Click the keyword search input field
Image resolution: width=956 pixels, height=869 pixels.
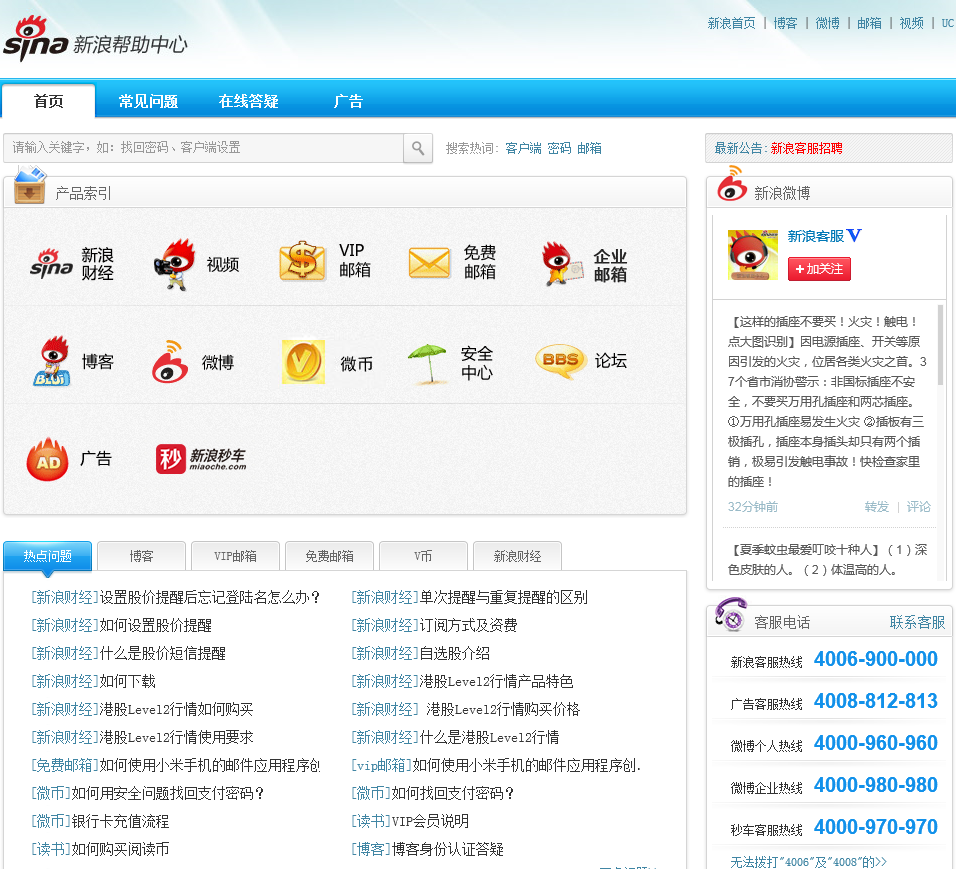(x=204, y=148)
